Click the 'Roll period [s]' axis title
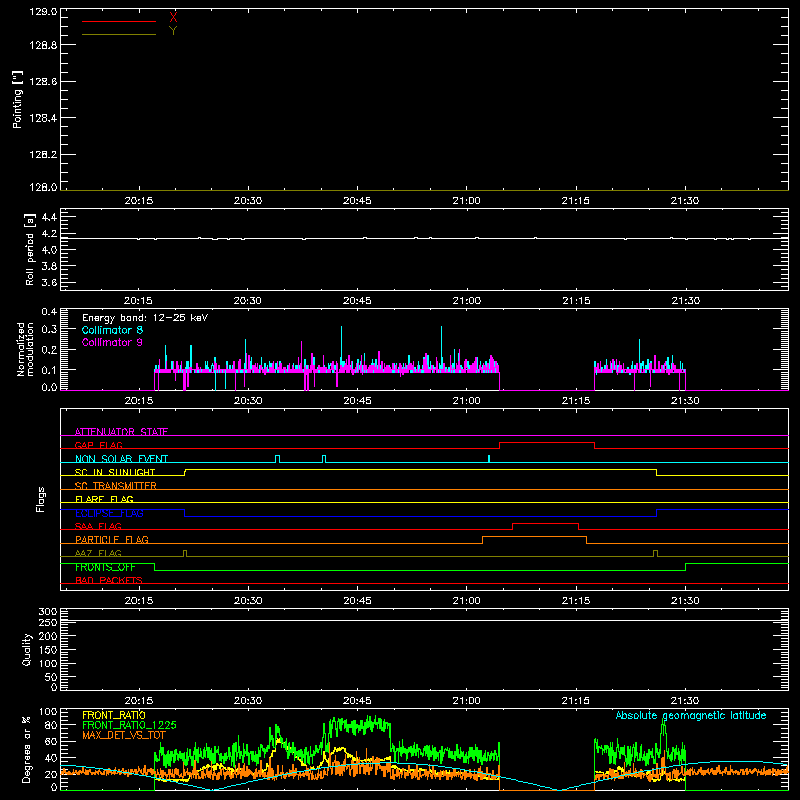 coord(29,249)
